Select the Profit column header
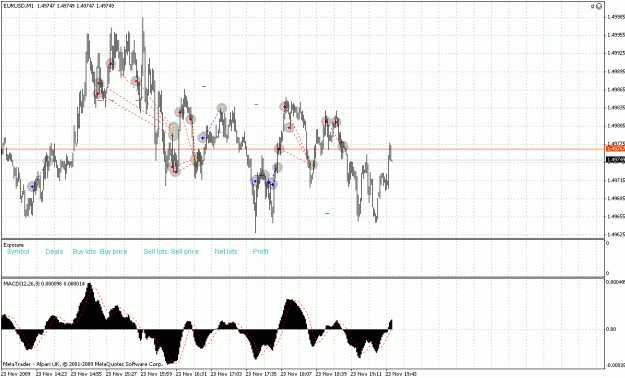Screen dimensions: 625x378 point(261,252)
